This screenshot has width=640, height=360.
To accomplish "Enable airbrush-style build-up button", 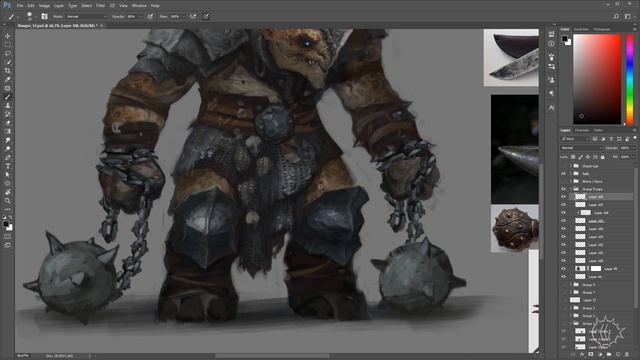I will pyautogui.click(x=193, y=16).
